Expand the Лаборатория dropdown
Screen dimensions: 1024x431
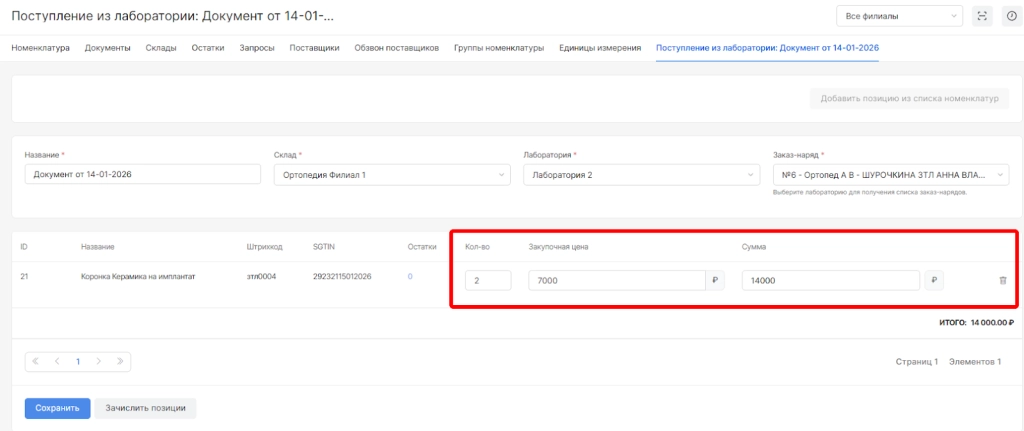click(x=641, y=175)
